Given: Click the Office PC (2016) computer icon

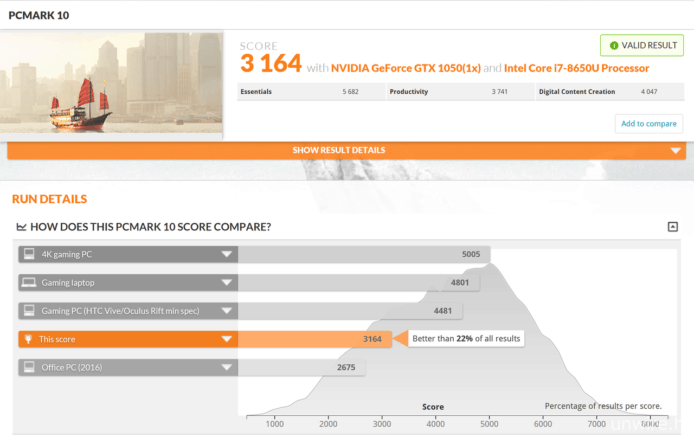Looking at the screenshot, I should click(x=28, y=367).
